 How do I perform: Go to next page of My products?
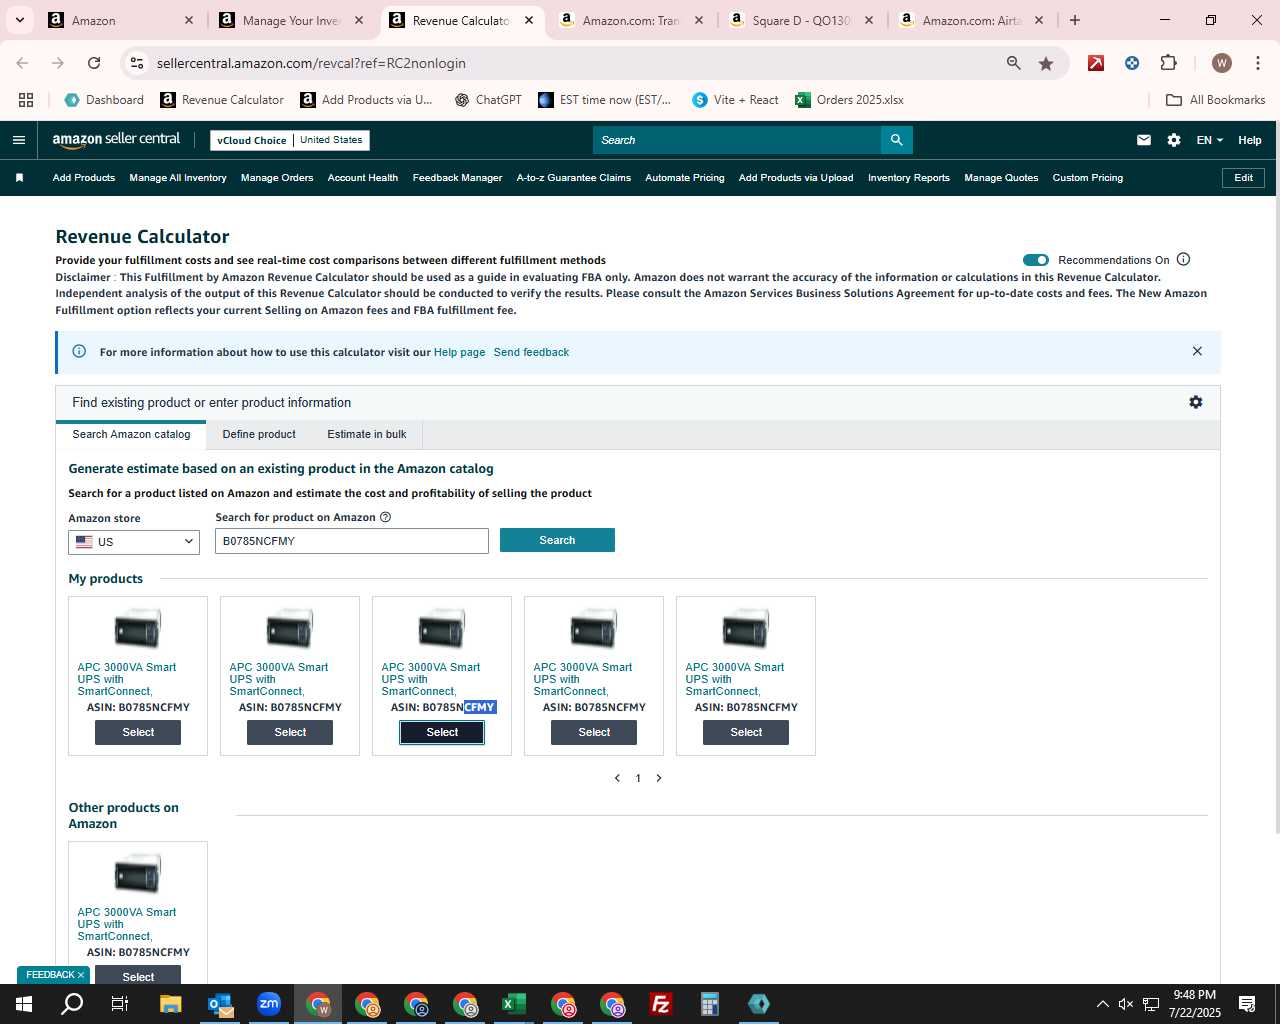pyautogui.click(x=659, y=778)
